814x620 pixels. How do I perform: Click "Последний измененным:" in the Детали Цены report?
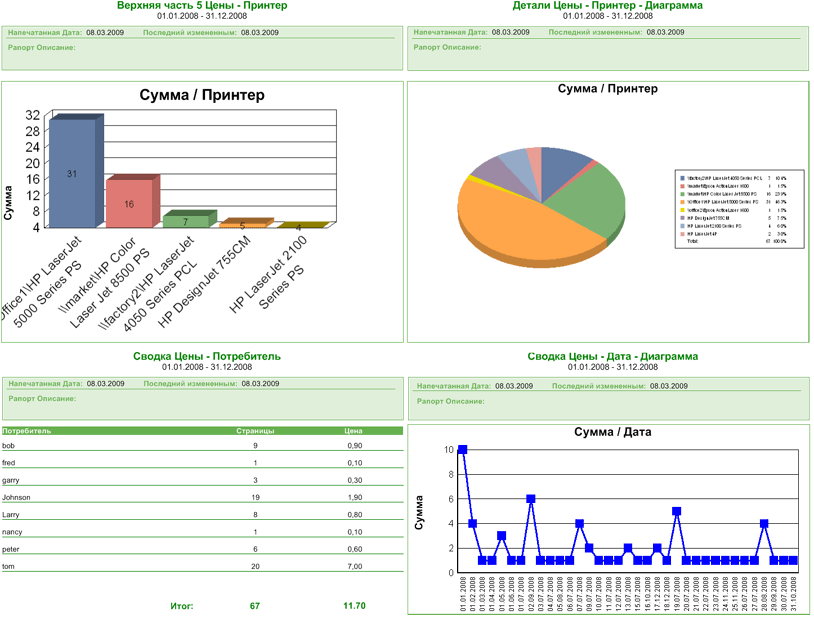tap(595, 32)
